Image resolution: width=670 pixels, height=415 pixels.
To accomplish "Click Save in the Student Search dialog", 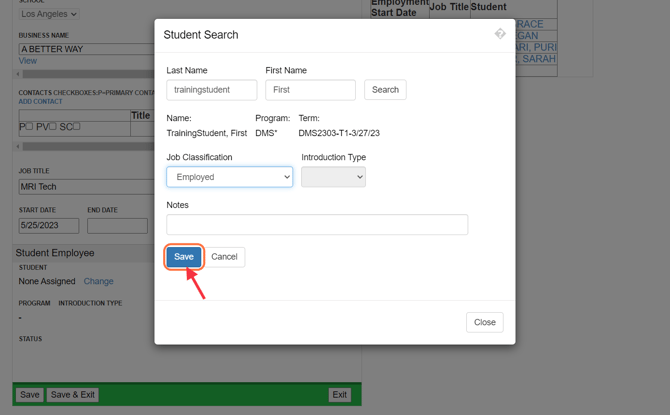I will pos(184,257).
